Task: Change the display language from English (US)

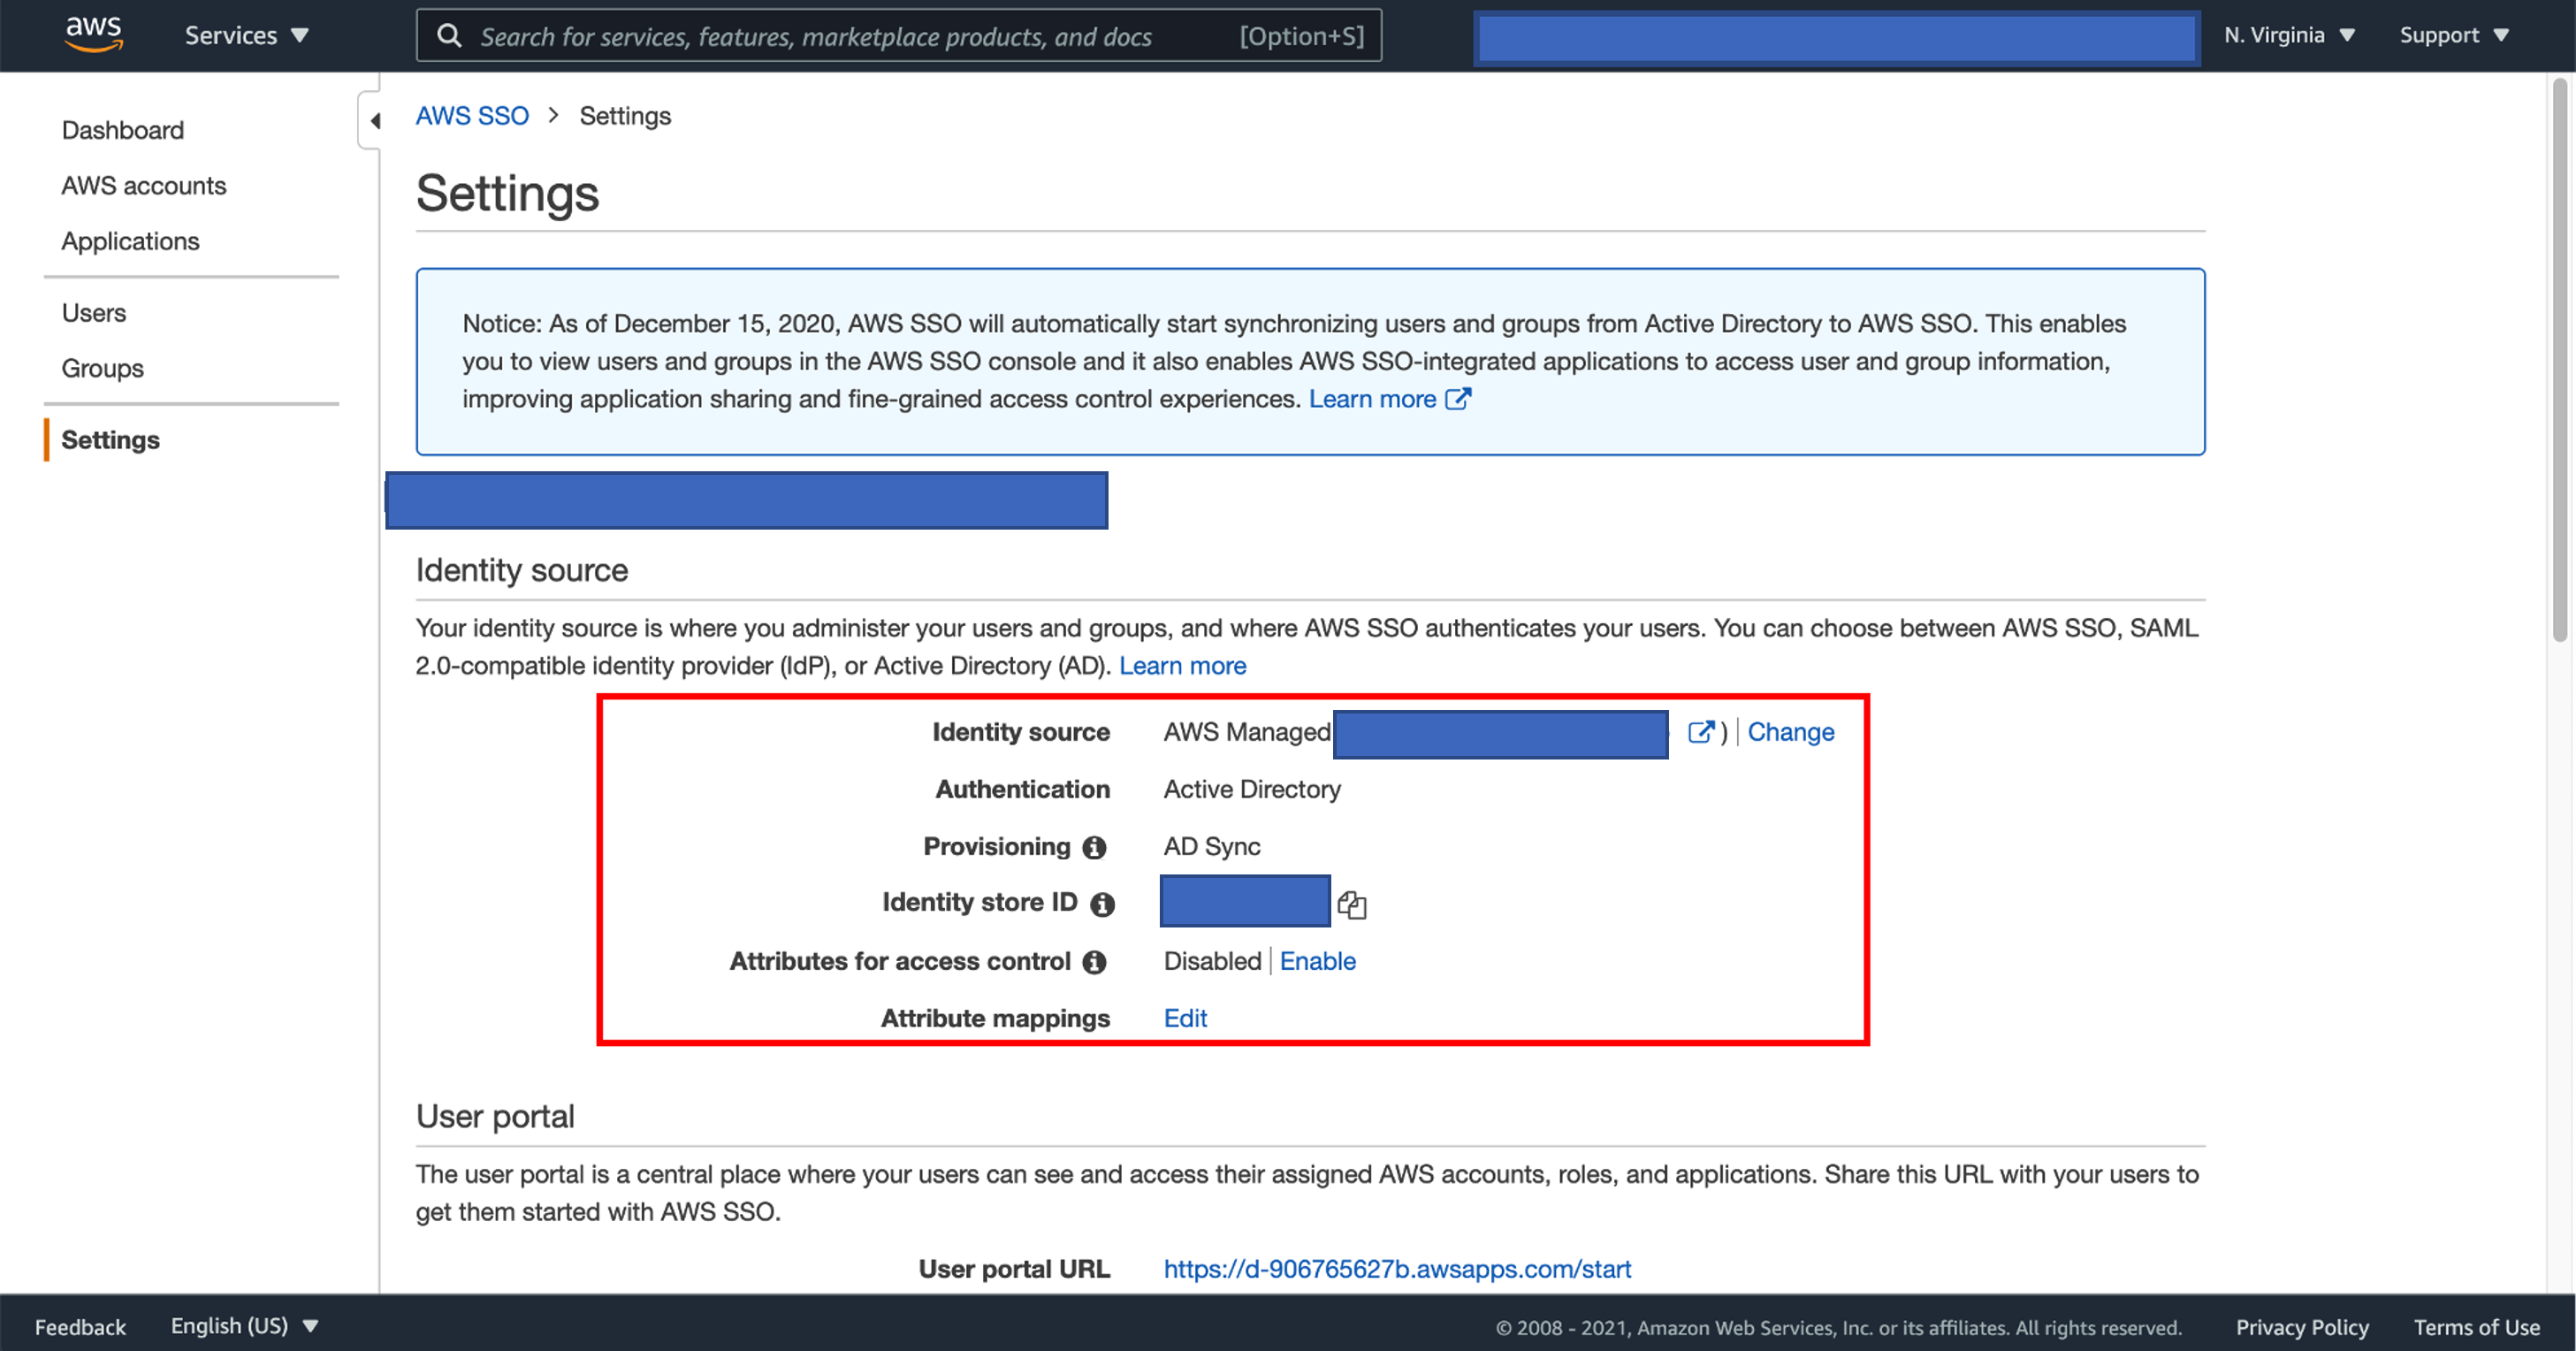Action: coord(243,1326)
